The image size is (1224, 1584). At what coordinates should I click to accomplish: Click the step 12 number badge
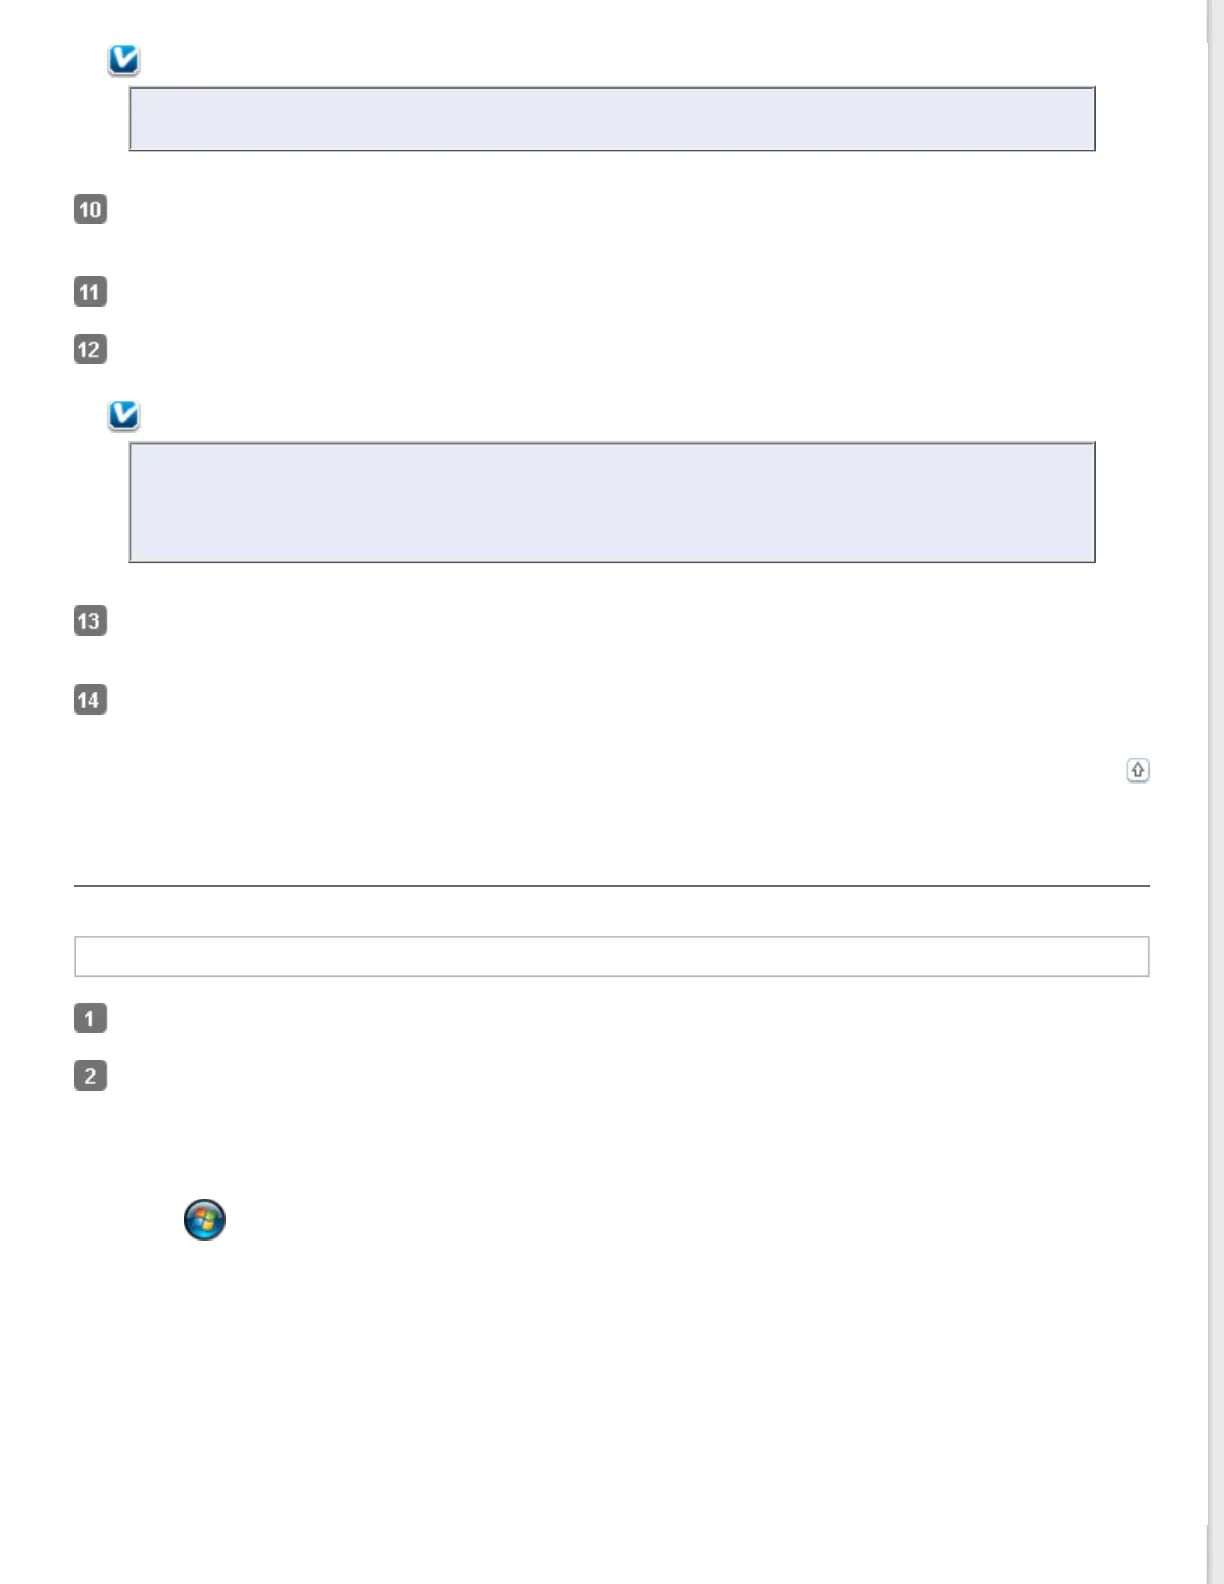pyautogui.click(x=90, y=349)
